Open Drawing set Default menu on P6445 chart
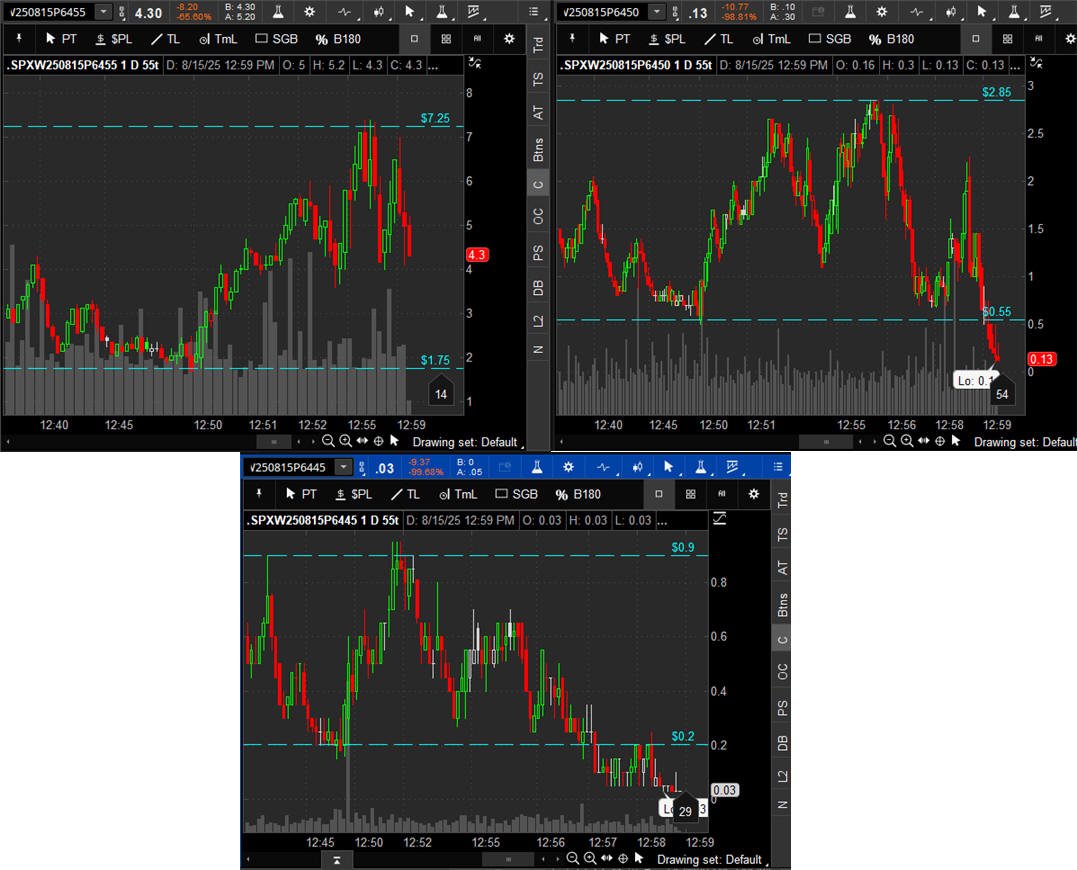Screen dimensions: 1077x870 pos(709,859)
